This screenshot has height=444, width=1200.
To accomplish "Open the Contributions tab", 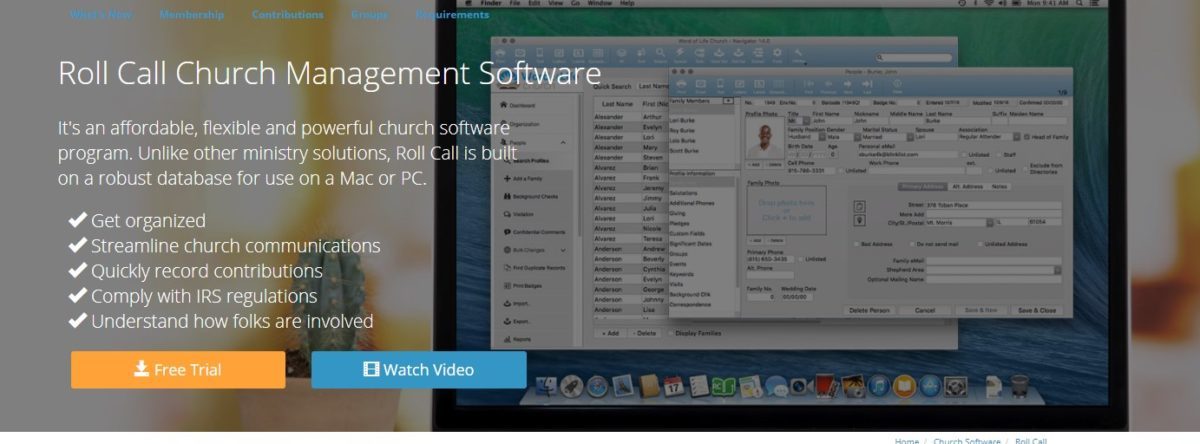I will (x=288, y=15).
